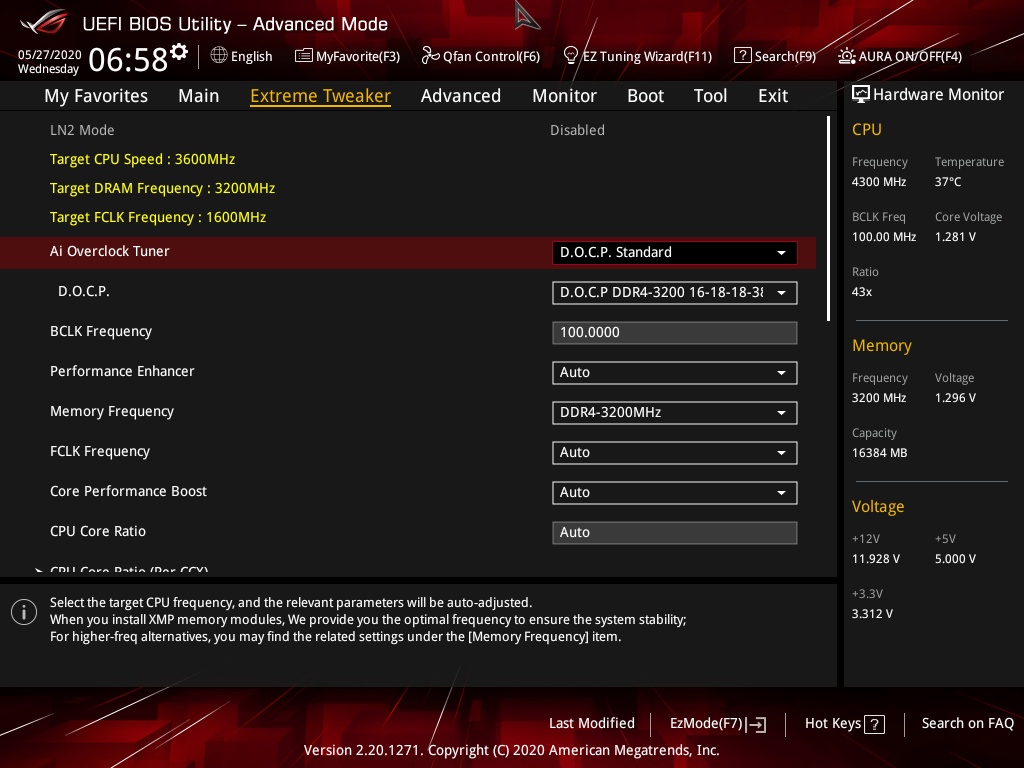Click the Last Modified button

click(x=591, y=723)
